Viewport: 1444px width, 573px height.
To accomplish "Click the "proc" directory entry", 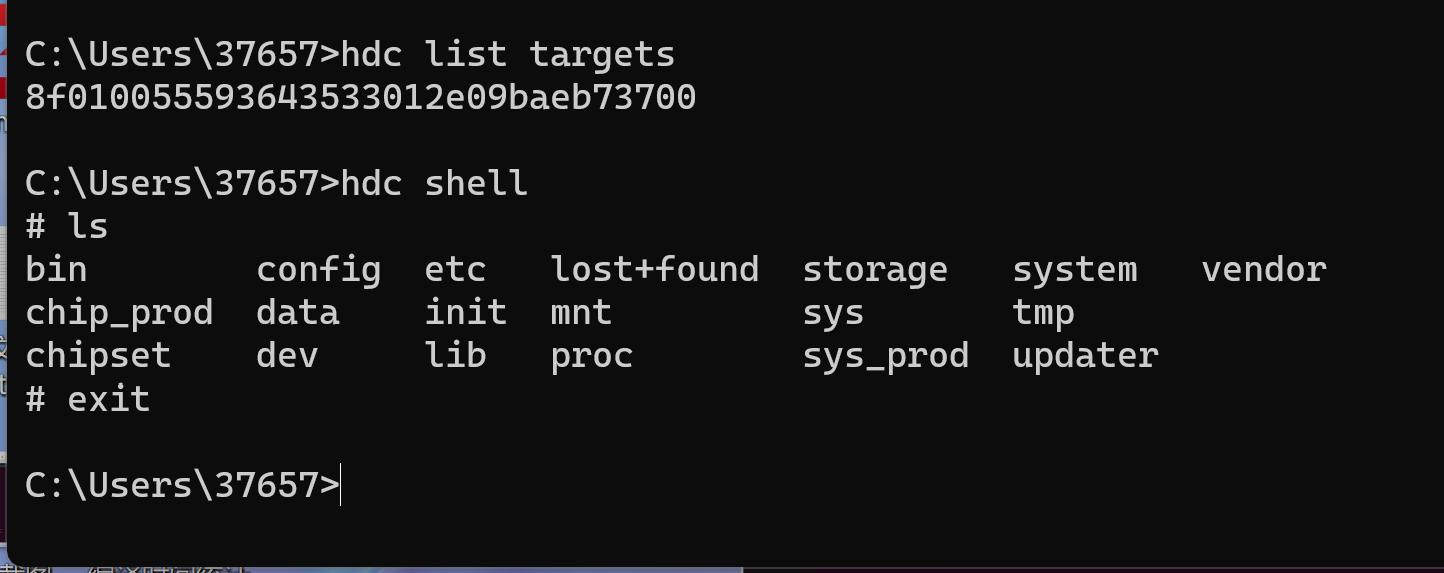I will pyautogui.click(x=591, y=356).
